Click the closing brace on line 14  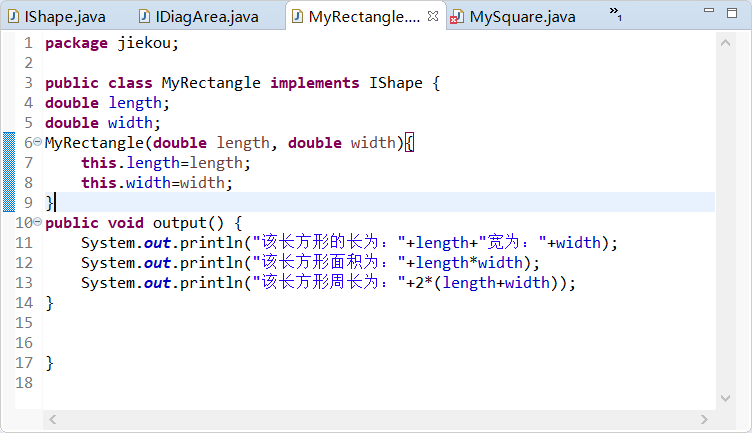click(49, 303)
